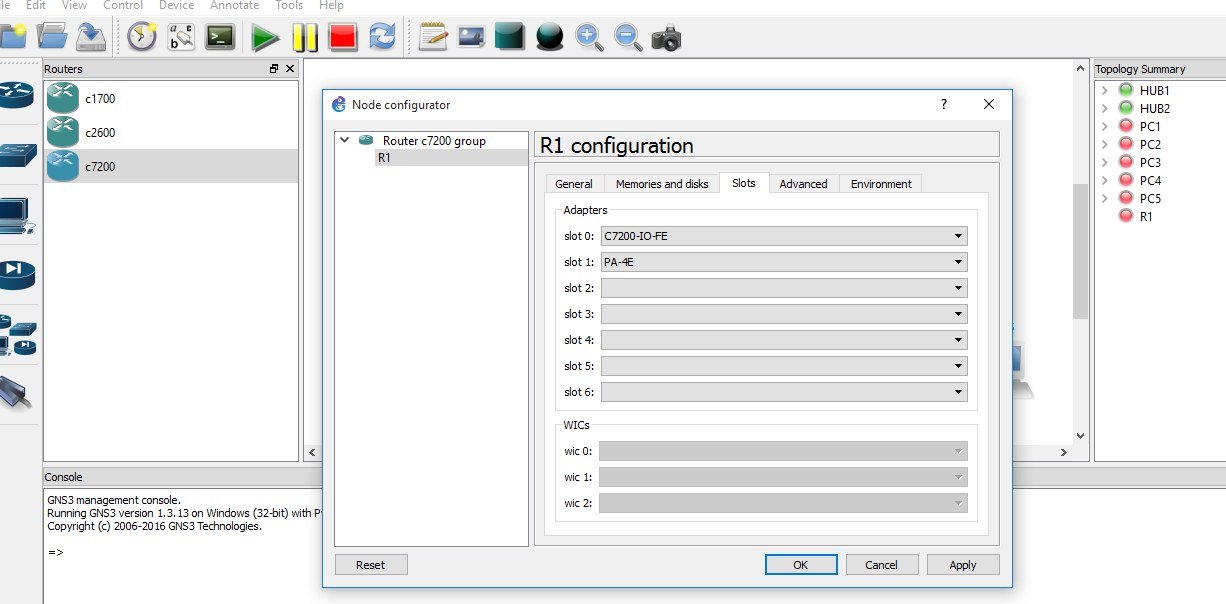
Task: Float the Routers panel
Action: coord(274,69)
